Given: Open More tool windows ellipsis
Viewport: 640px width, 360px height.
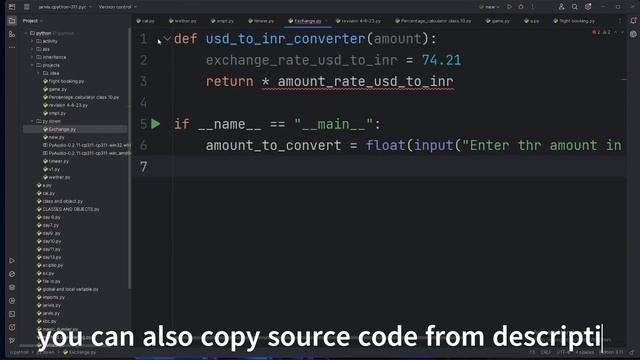Looking at the screenshot, I should (x=12, y=47).
